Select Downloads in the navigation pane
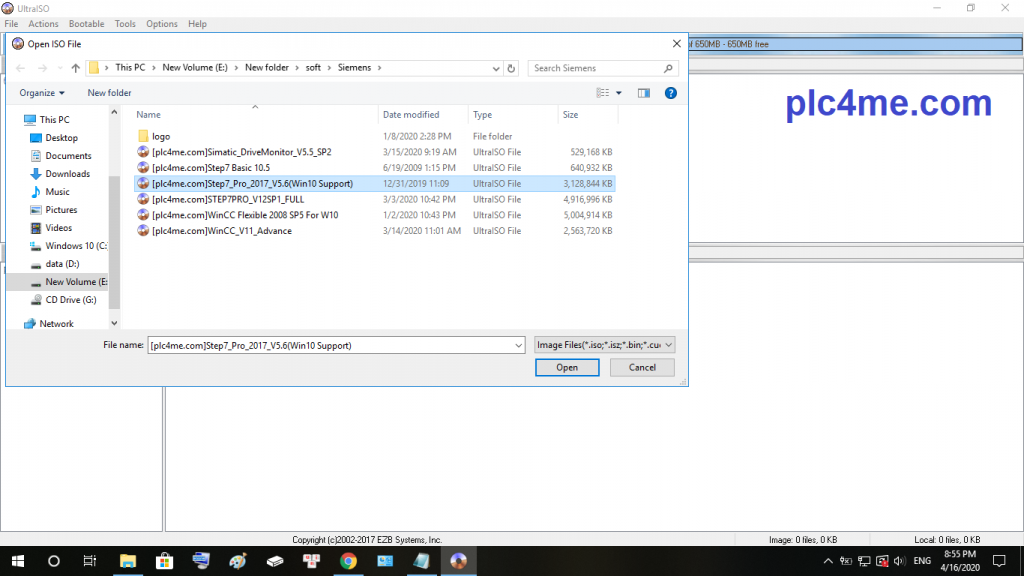 67,174
